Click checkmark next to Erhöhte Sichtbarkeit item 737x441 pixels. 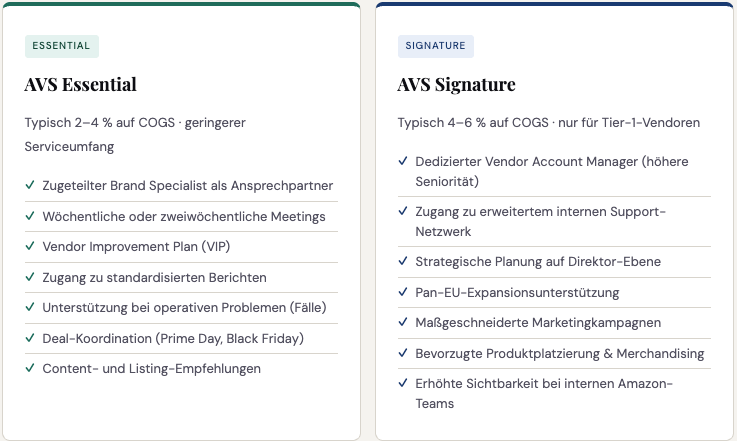tap(403, 383)
